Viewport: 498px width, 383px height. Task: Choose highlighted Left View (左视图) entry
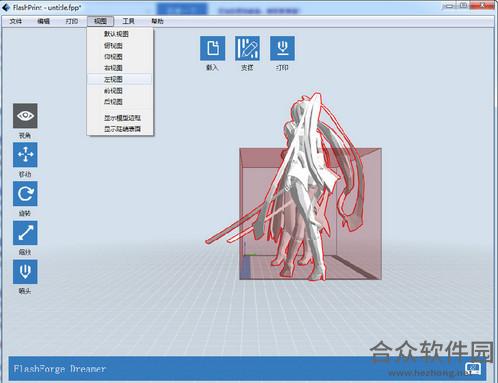point(120,79)
